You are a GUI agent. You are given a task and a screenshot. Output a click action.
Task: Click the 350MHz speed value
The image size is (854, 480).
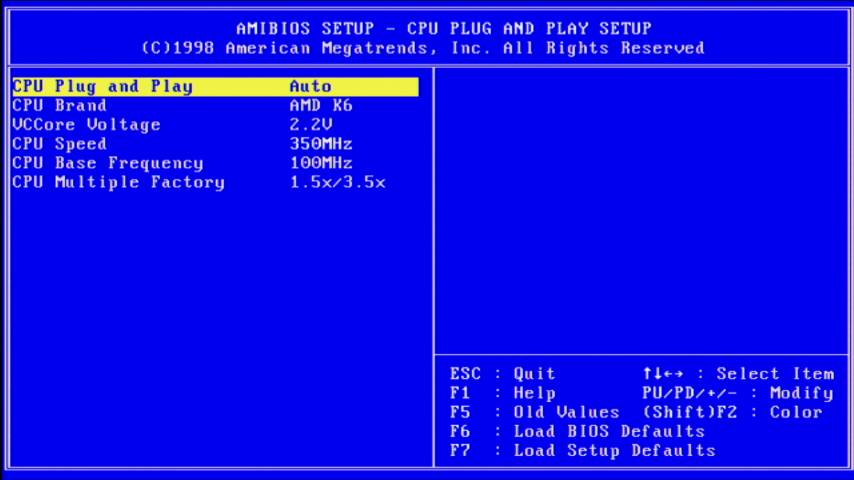coord(320,144)
